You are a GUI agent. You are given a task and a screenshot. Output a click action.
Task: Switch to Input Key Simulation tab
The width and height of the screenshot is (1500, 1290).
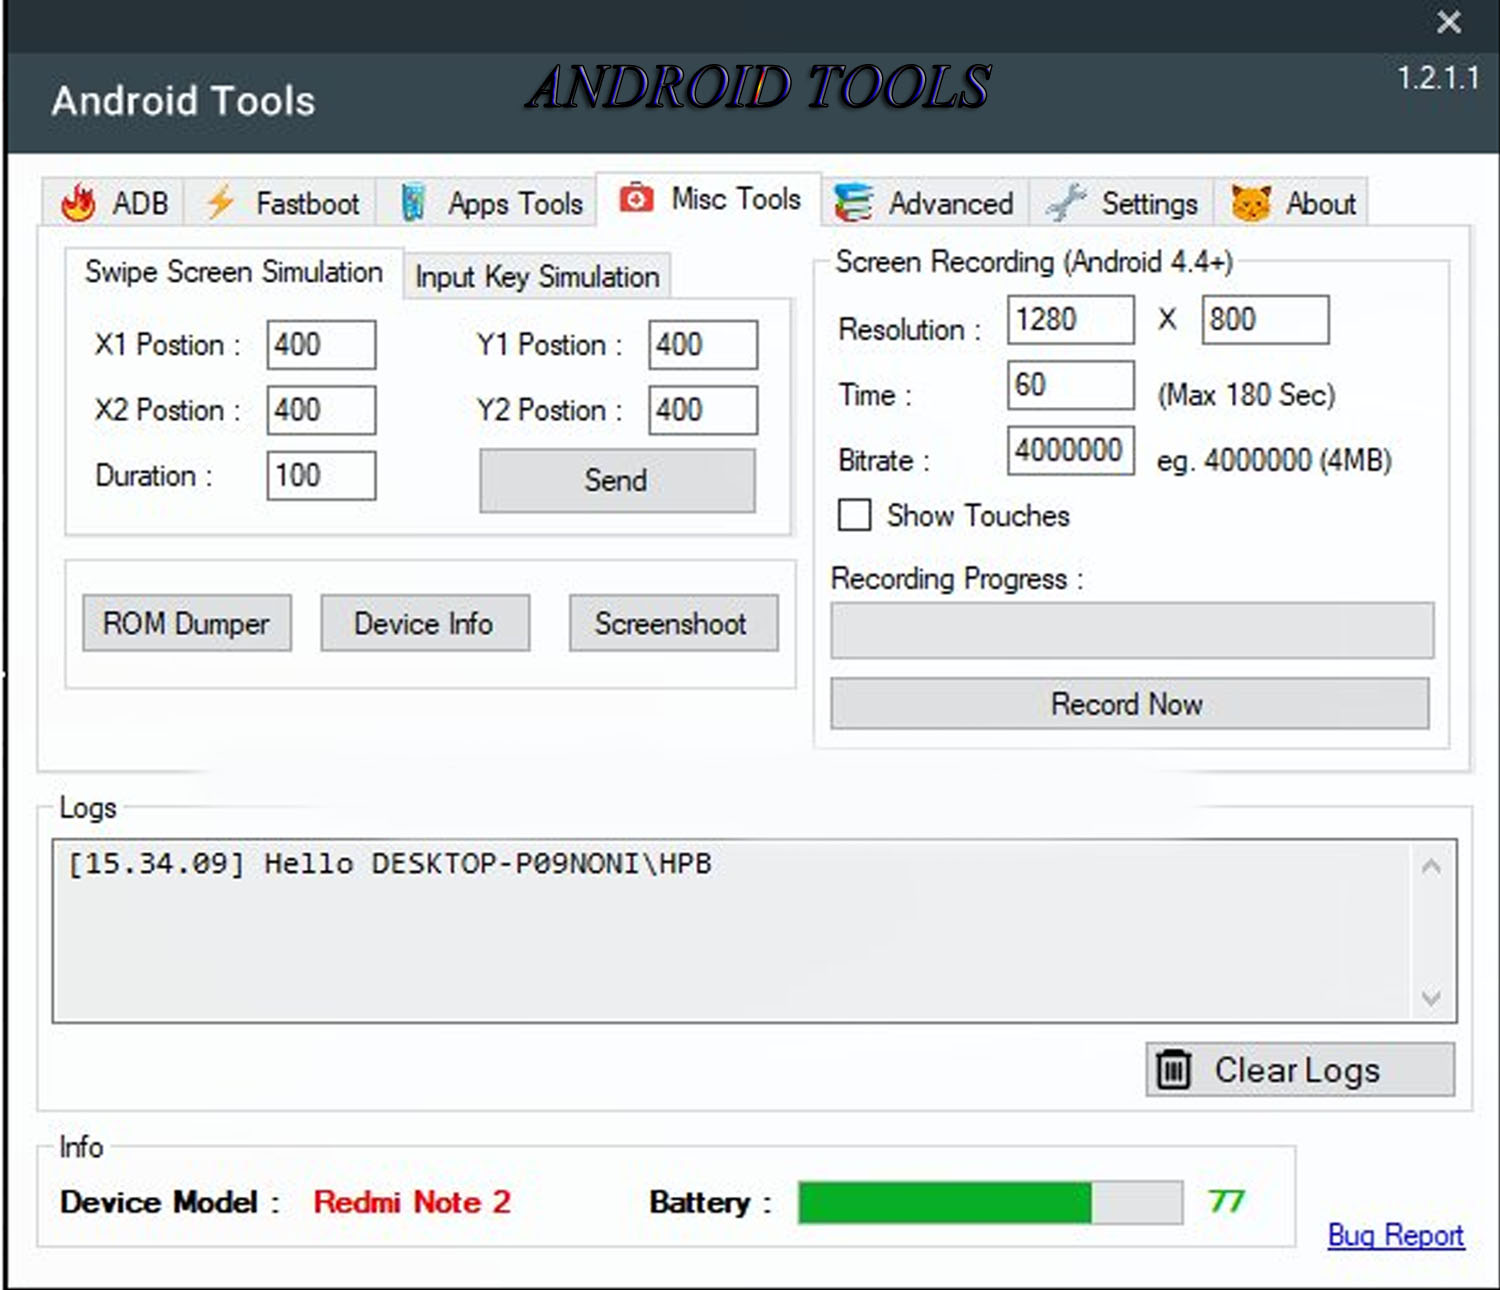536,277
